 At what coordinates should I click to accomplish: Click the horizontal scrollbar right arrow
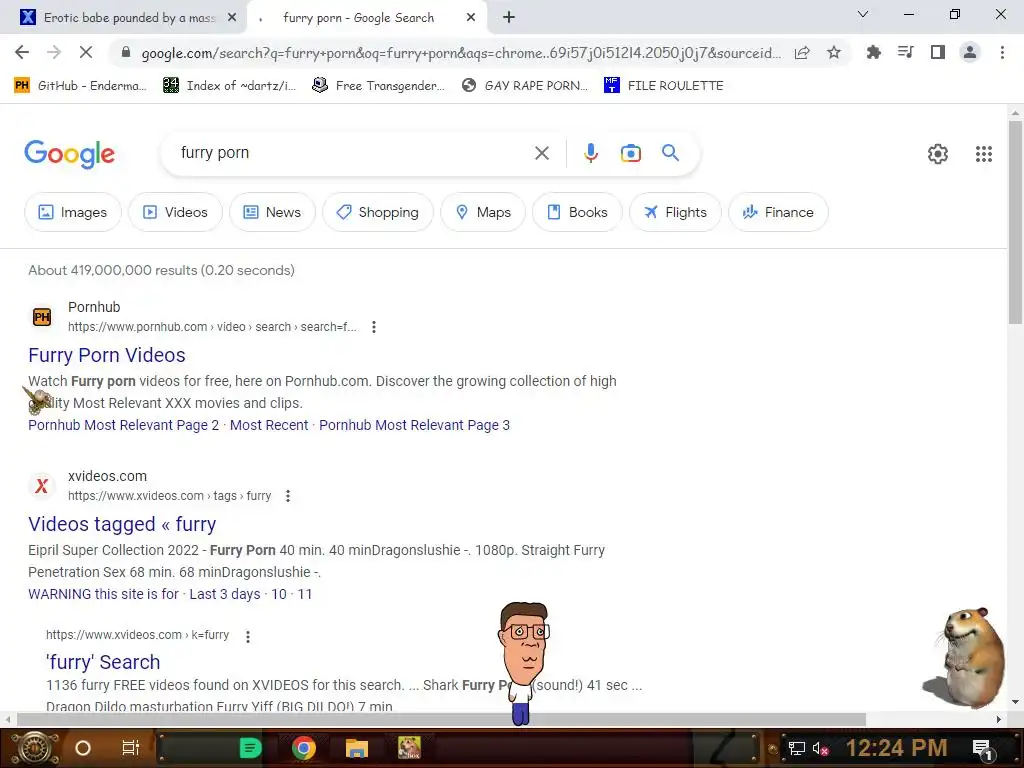[999, 719]
